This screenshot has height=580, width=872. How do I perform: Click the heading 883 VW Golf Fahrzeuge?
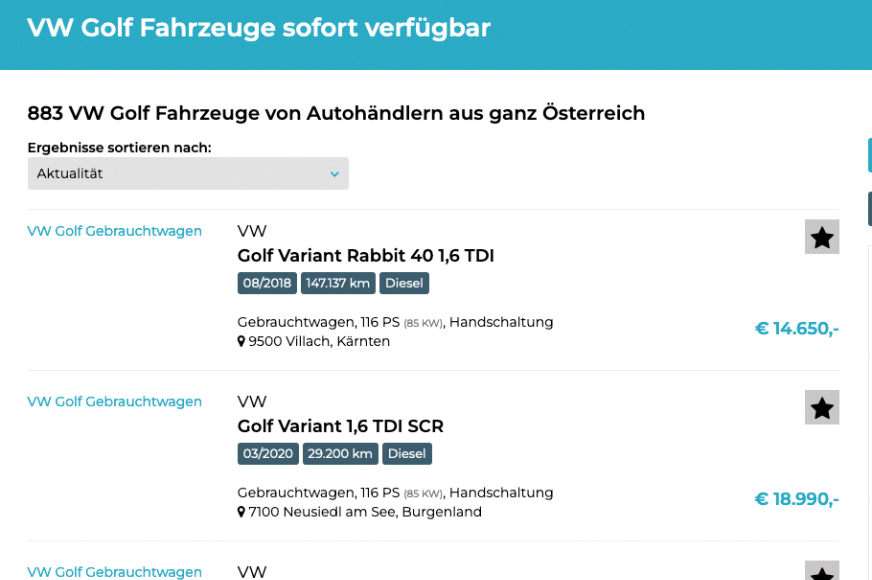[336, 113]
